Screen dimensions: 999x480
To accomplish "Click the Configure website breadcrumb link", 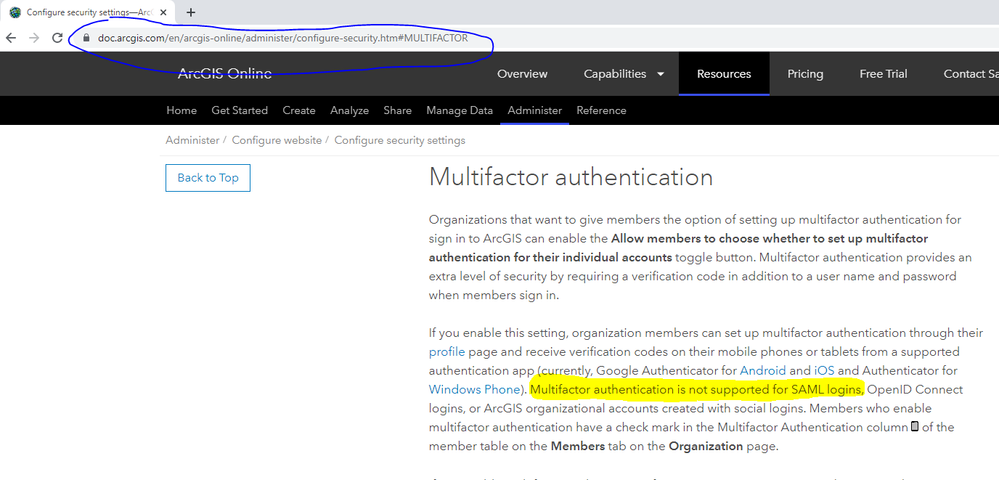I will pos(277,140).
